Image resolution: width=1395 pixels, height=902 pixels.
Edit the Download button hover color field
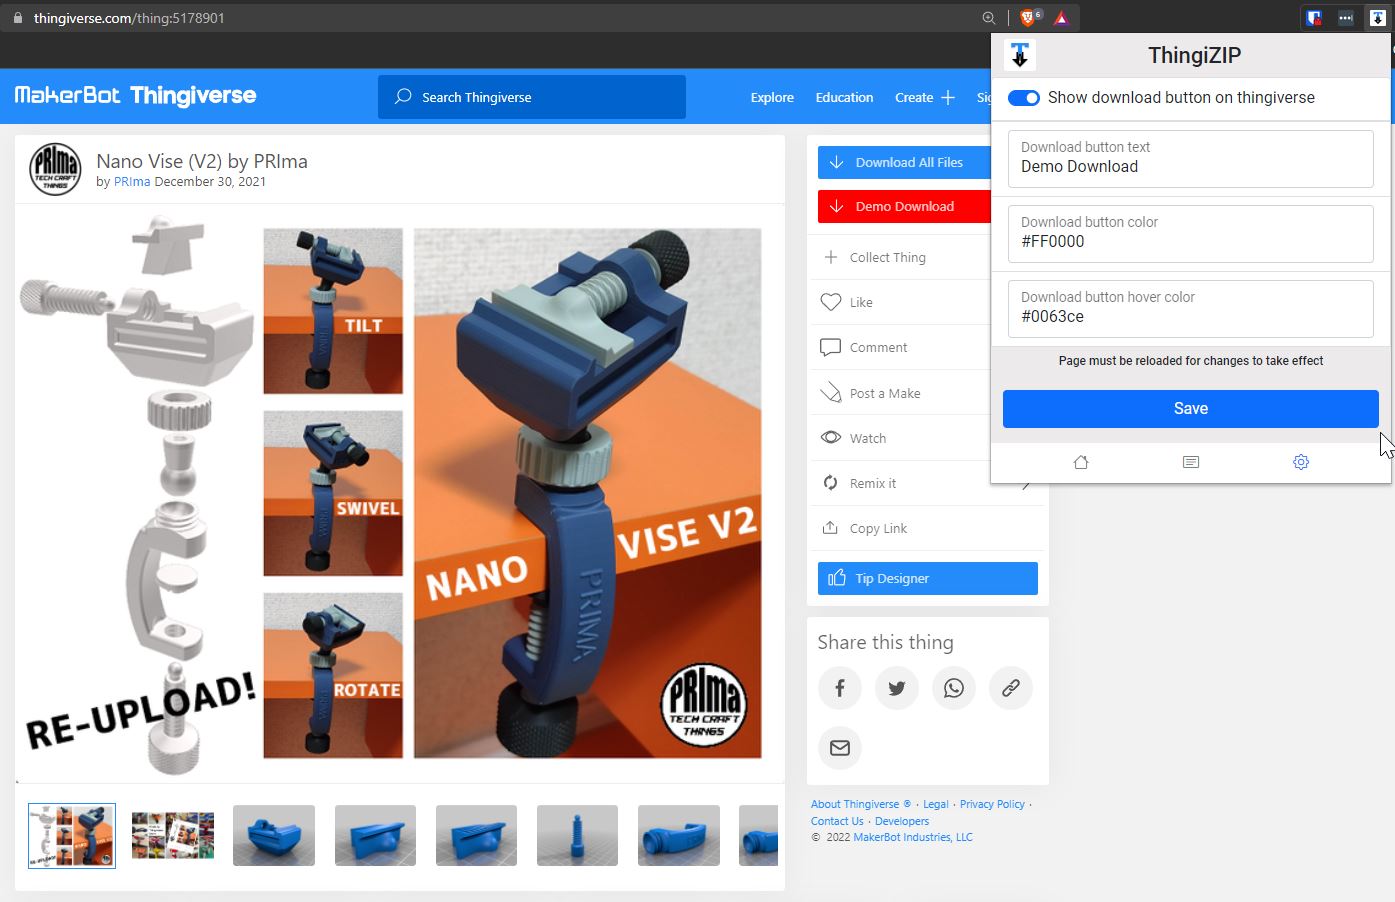1190,308
